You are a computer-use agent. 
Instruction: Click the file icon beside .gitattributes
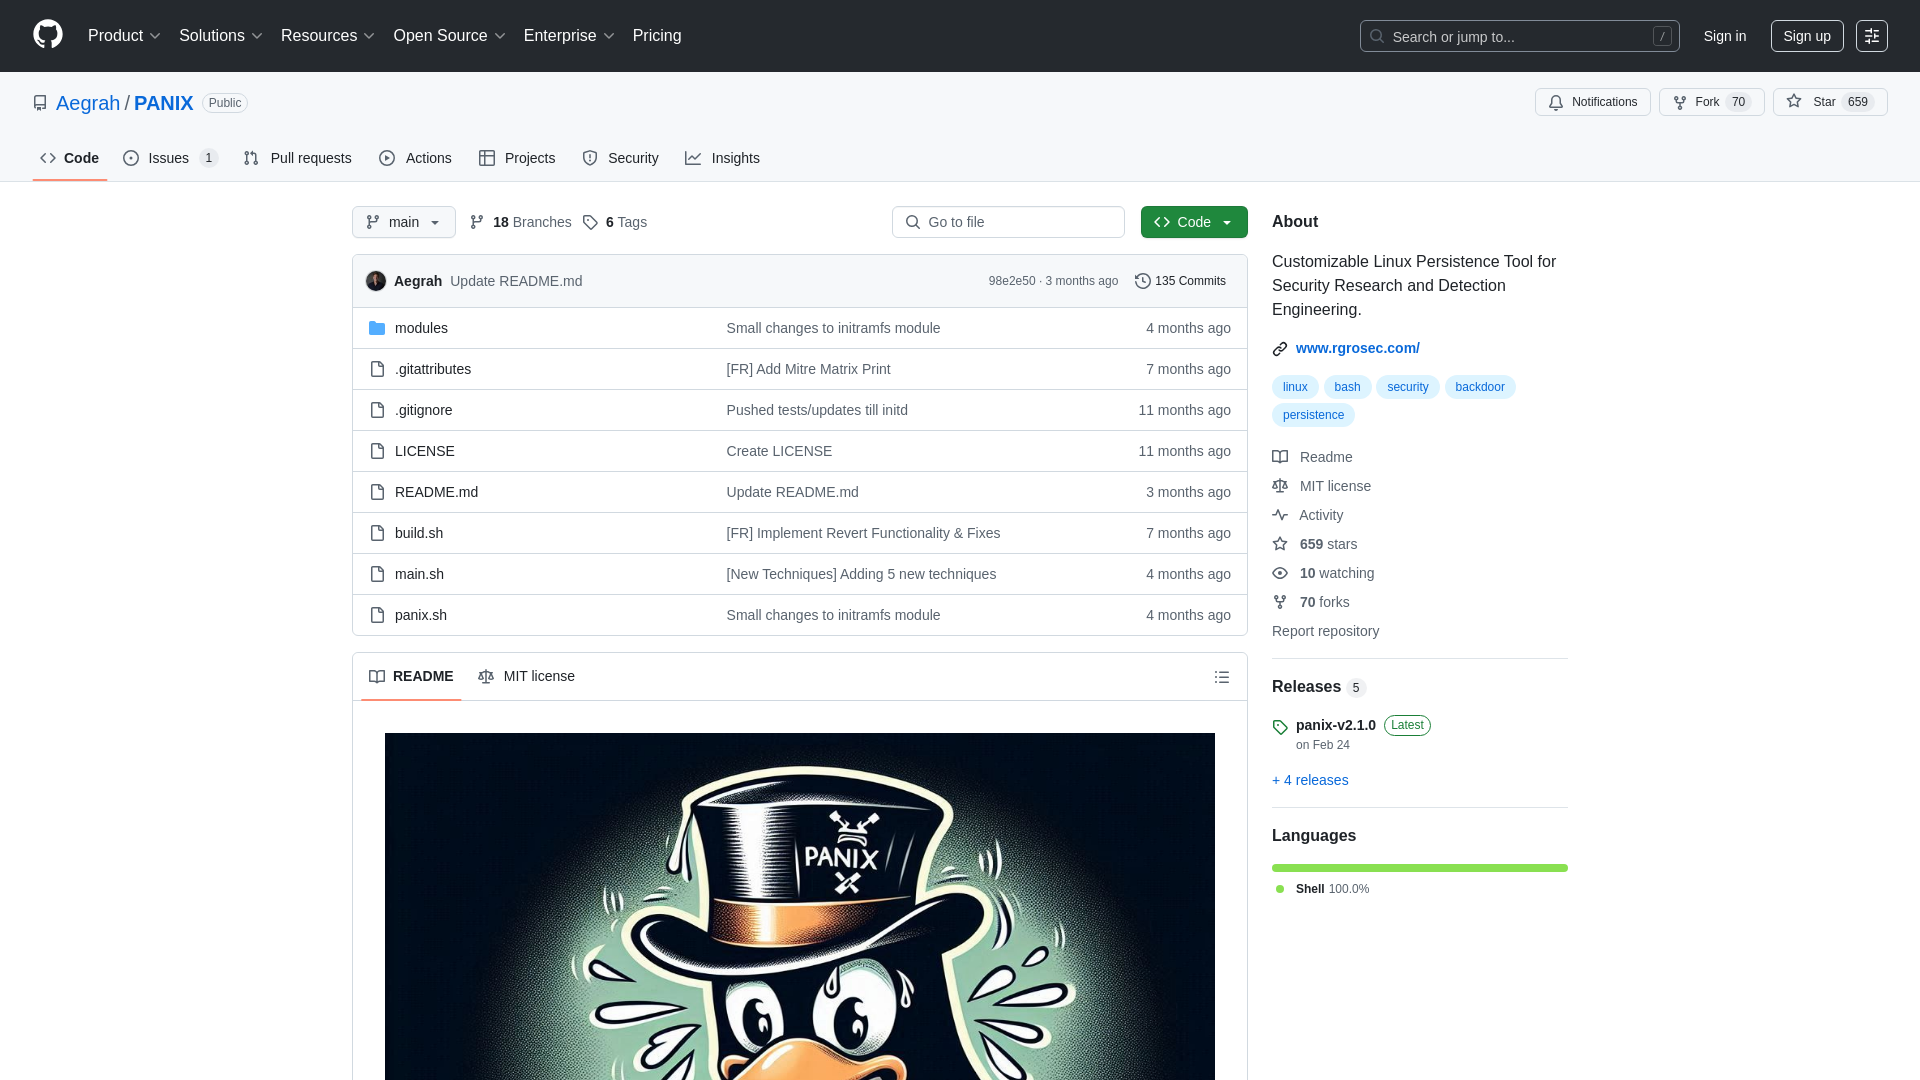tap(377, 369)
